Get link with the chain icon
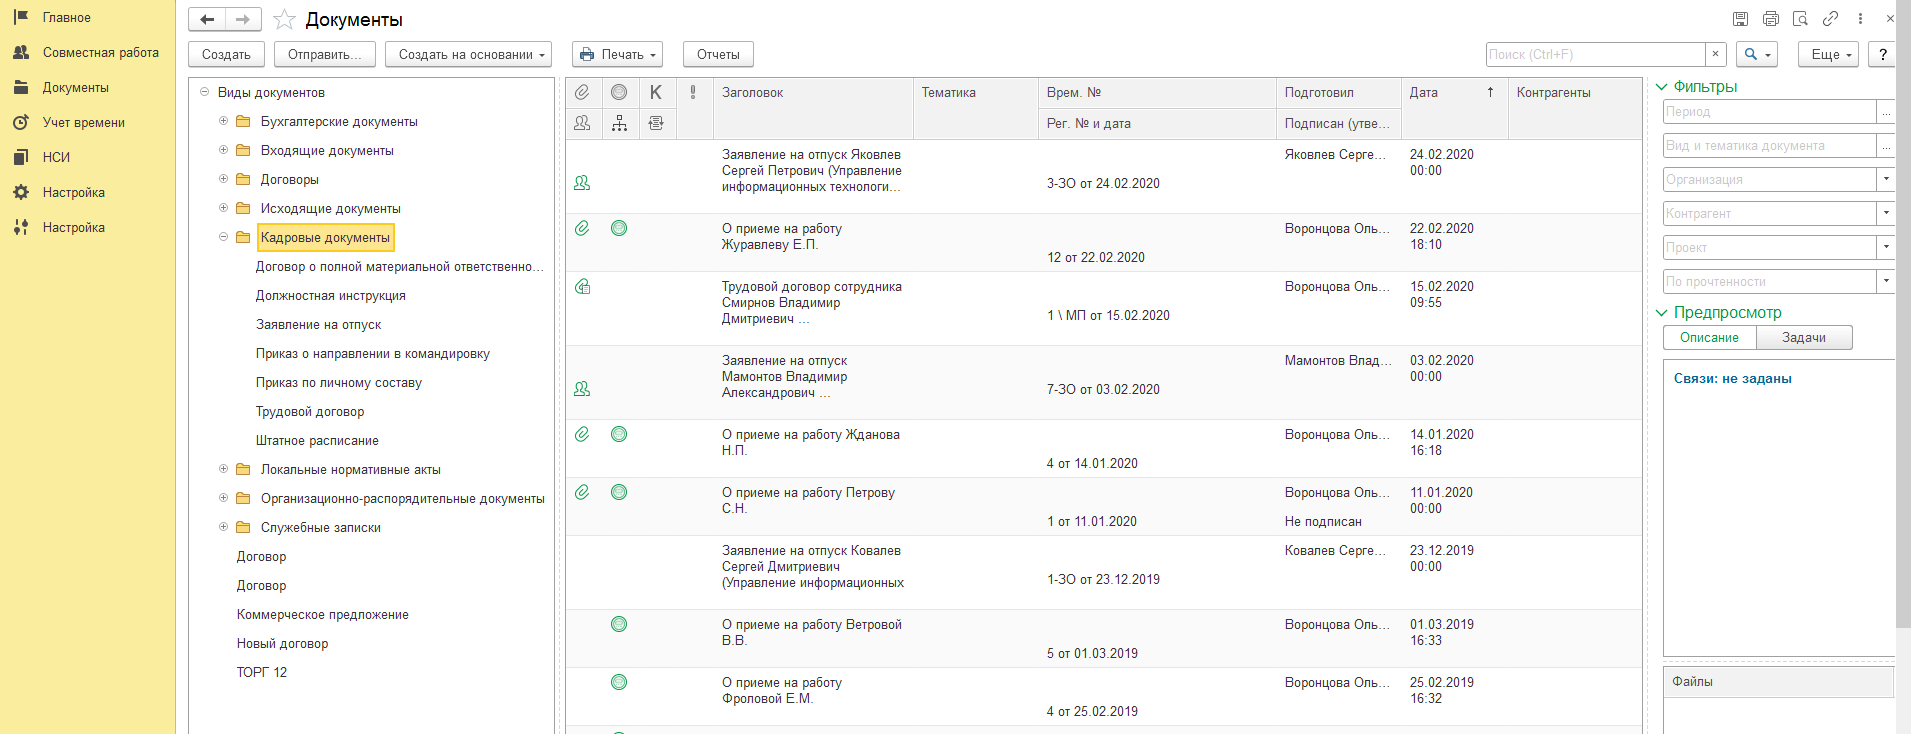Screen dimensions: 1911x734 click(1830, 19)
